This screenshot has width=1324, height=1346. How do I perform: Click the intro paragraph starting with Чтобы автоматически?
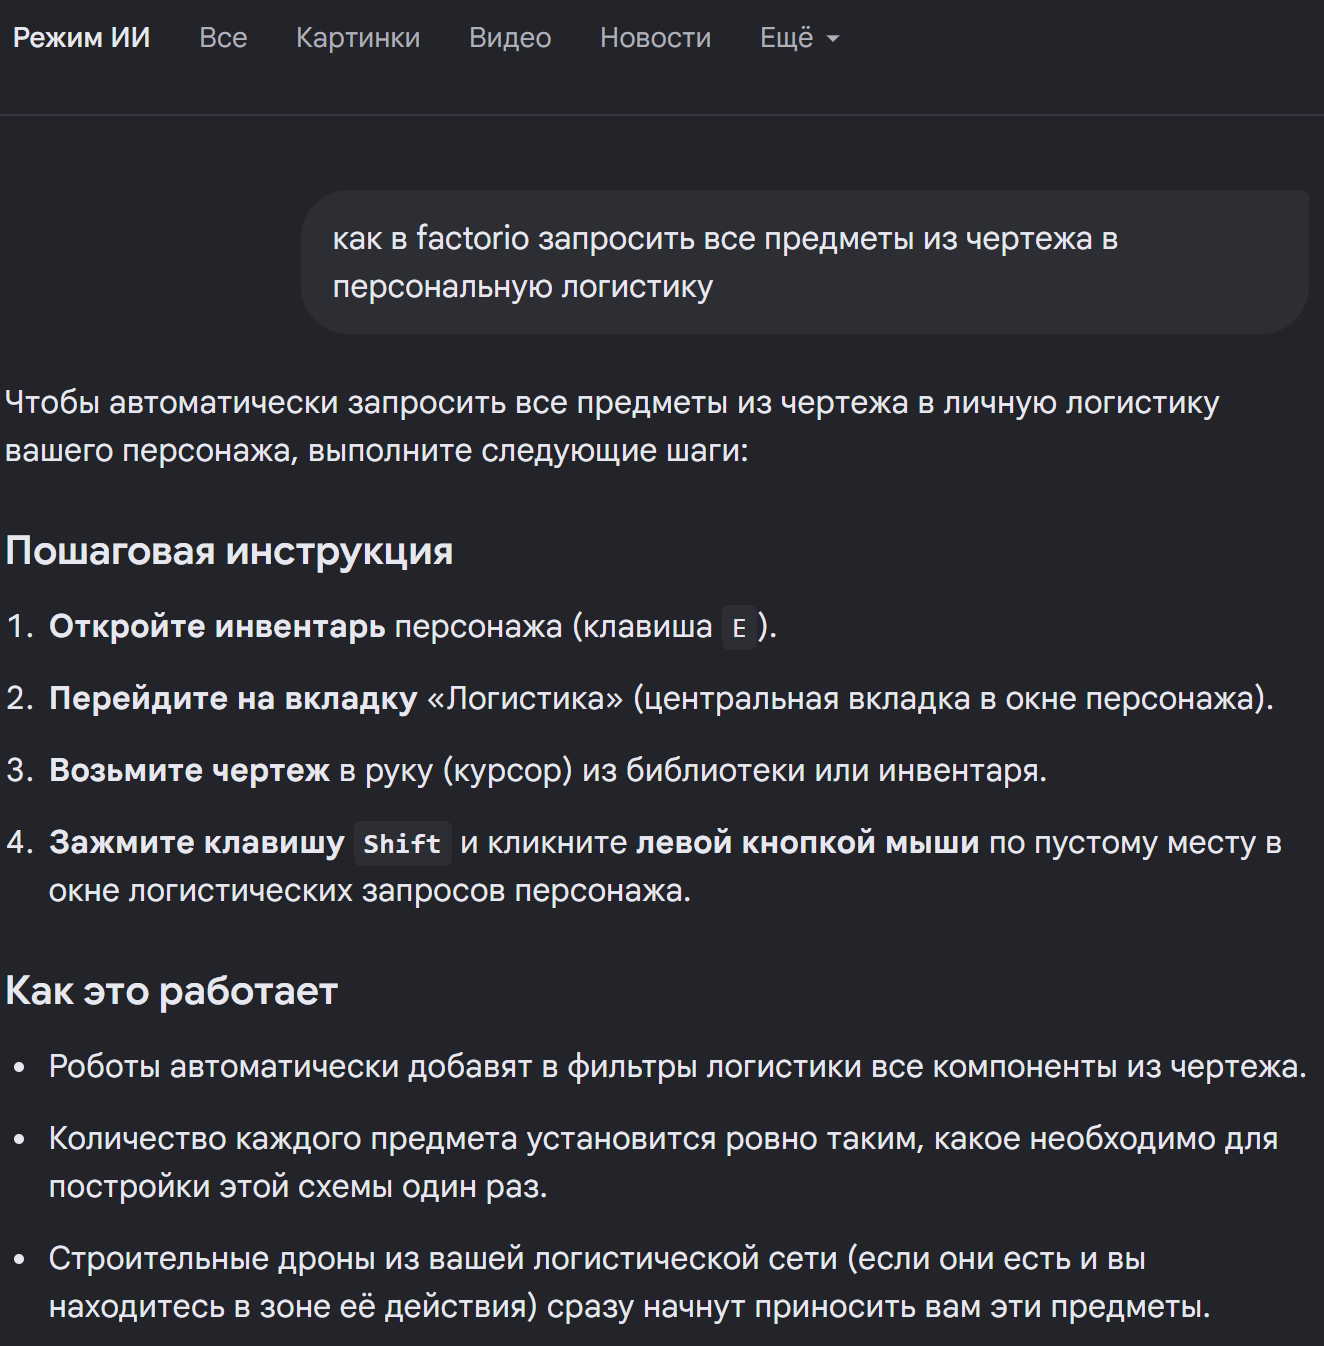[x=612, y=427]
